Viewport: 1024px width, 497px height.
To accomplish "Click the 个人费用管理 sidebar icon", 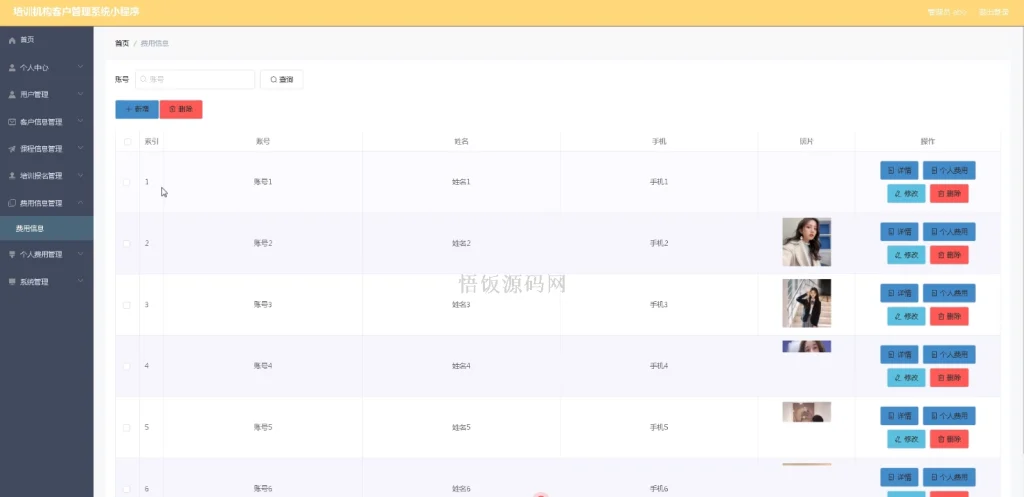I will pos(12,254).
